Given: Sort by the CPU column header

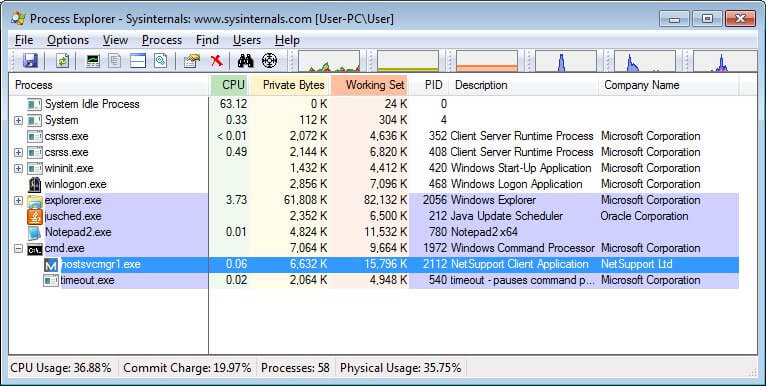Looking at the screenshot, I should click(x=229, y=85).
